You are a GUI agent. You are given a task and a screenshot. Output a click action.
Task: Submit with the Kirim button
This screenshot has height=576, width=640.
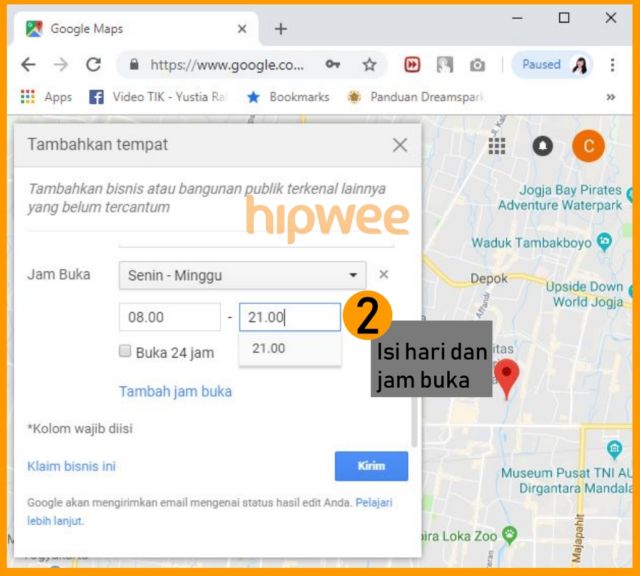(371, 466)
